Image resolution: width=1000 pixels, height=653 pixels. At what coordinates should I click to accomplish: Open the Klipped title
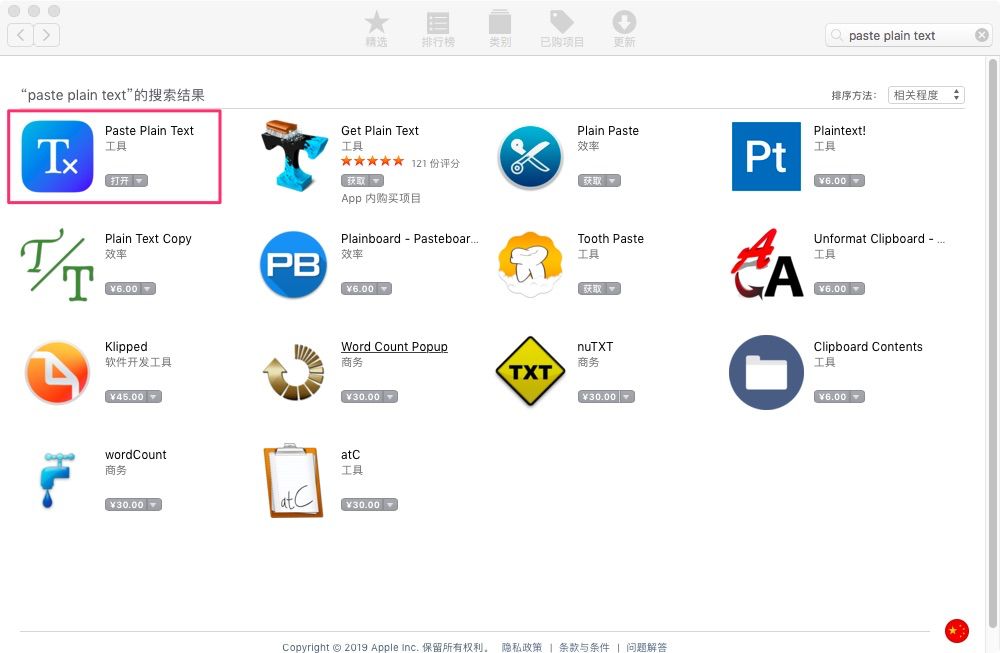pos(126,346)
